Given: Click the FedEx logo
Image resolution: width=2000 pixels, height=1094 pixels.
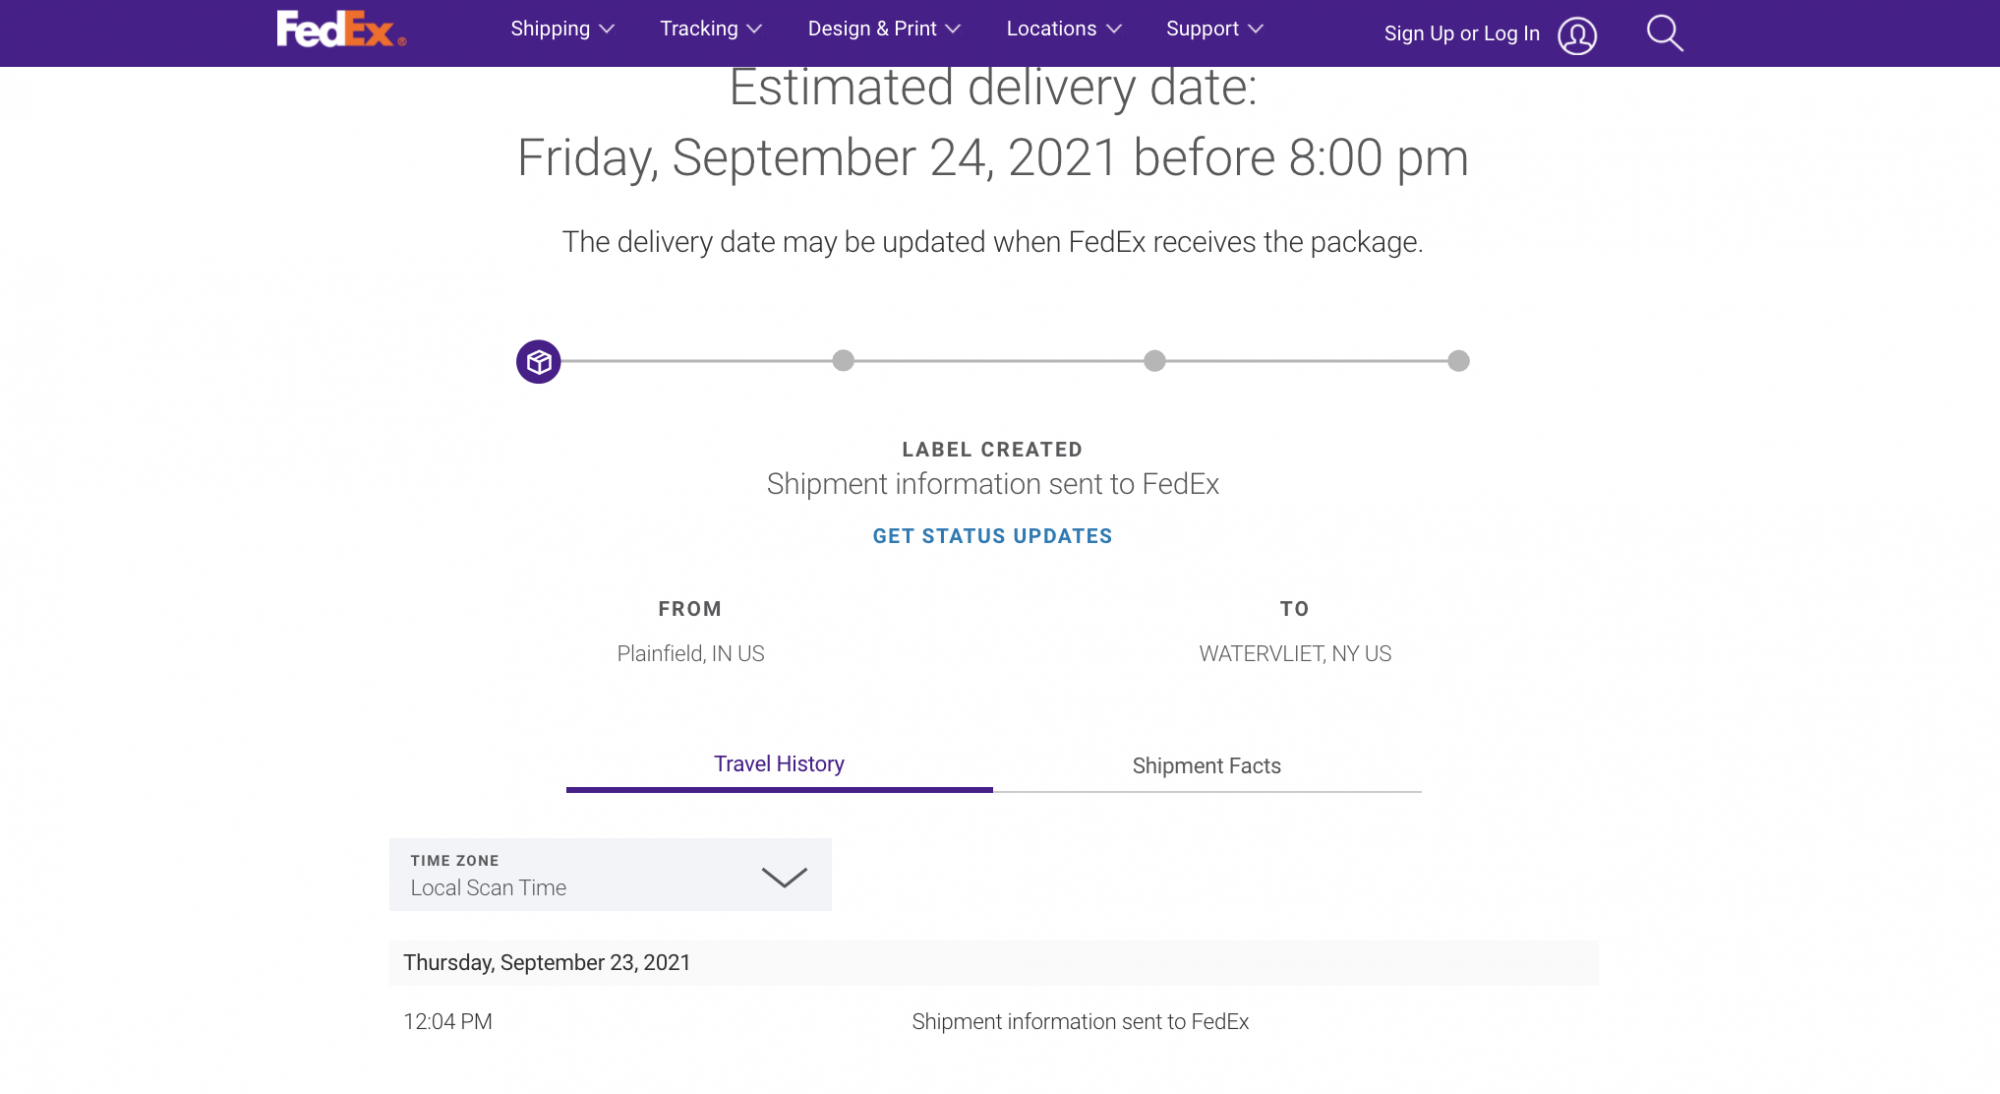Looking at the screenshot, I should point(341,30).
